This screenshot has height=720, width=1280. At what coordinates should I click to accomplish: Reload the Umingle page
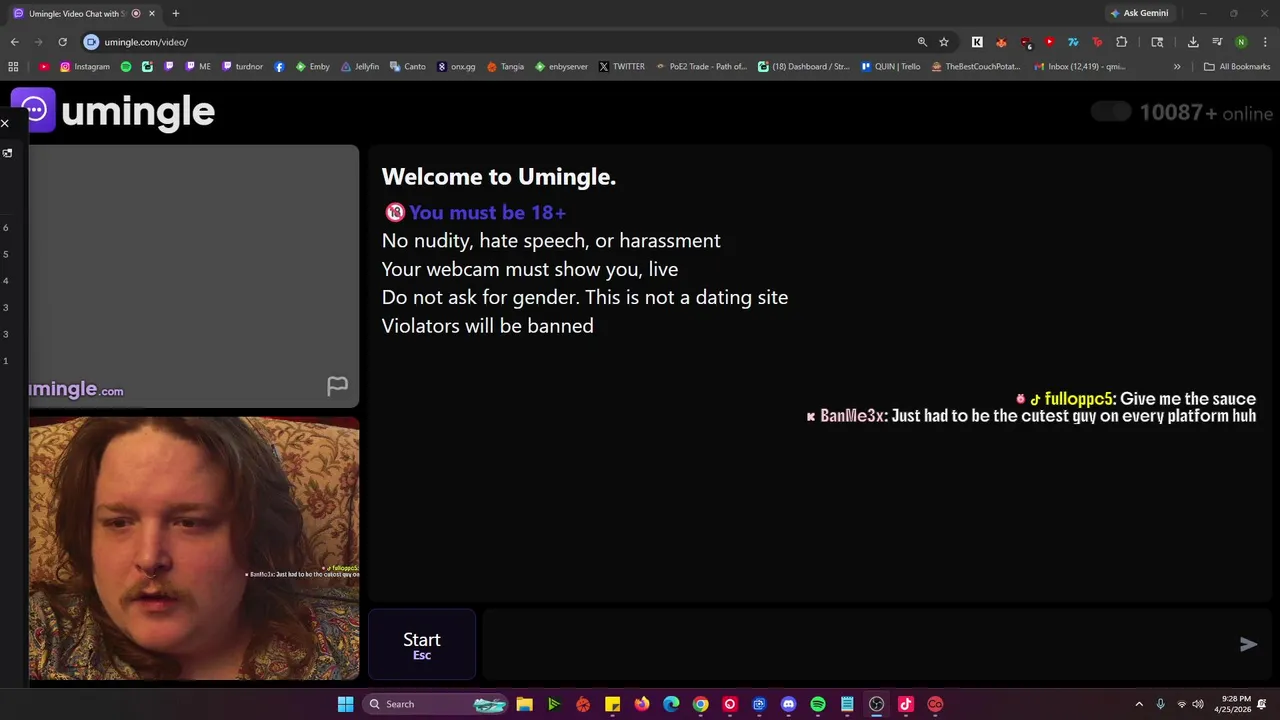62,42
